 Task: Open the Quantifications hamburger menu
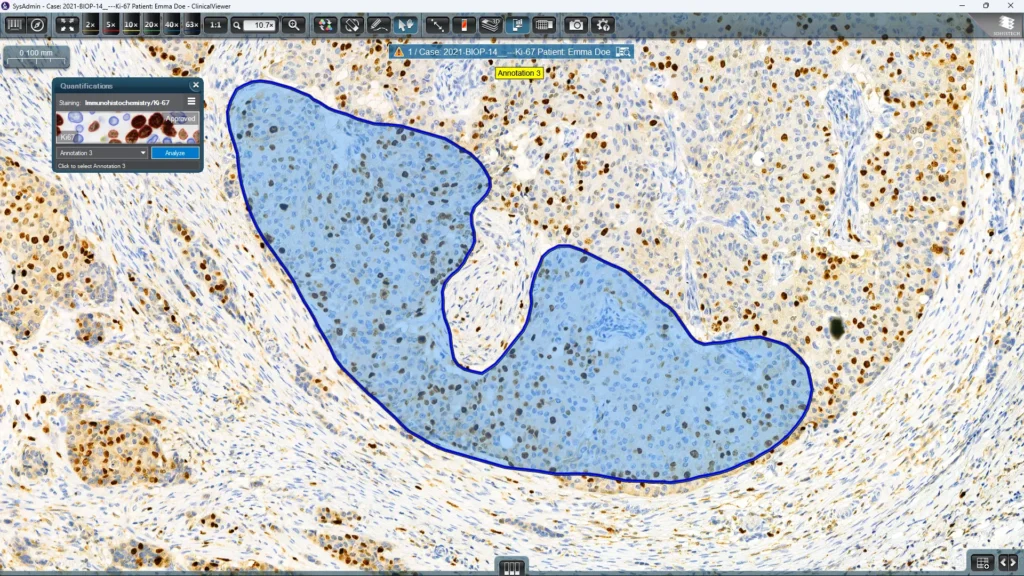click(191, 101)
